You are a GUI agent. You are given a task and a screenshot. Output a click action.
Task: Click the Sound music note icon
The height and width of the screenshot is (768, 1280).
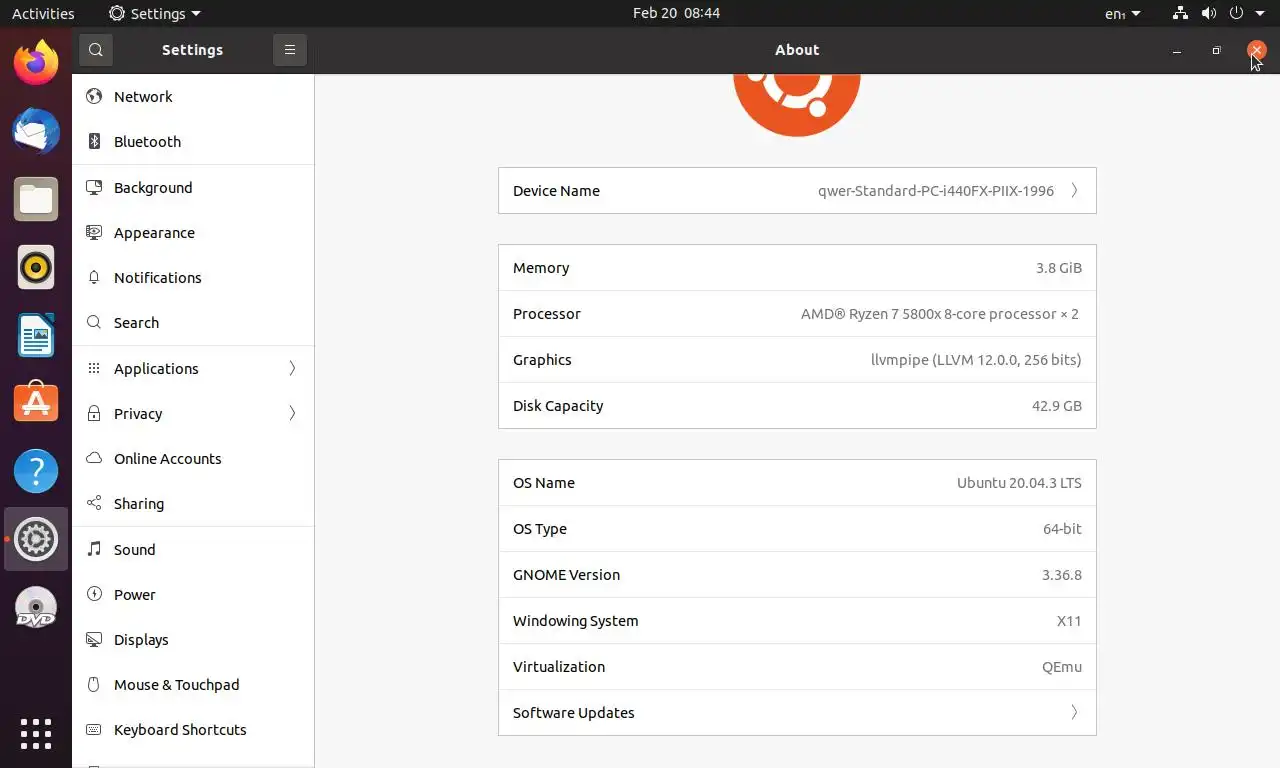click(94, 550)
